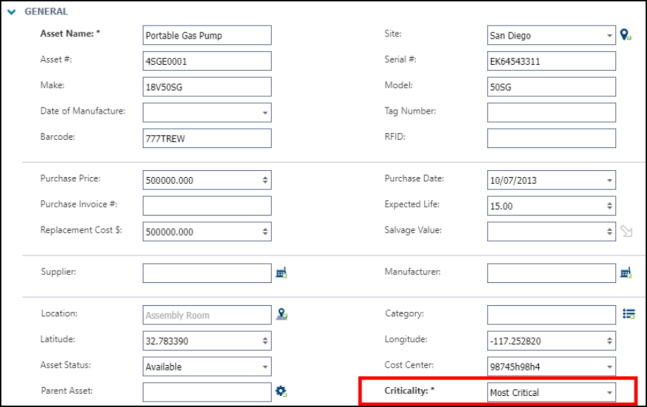Click the Replacement Cost stepper arrows

(x=265, y=232)
